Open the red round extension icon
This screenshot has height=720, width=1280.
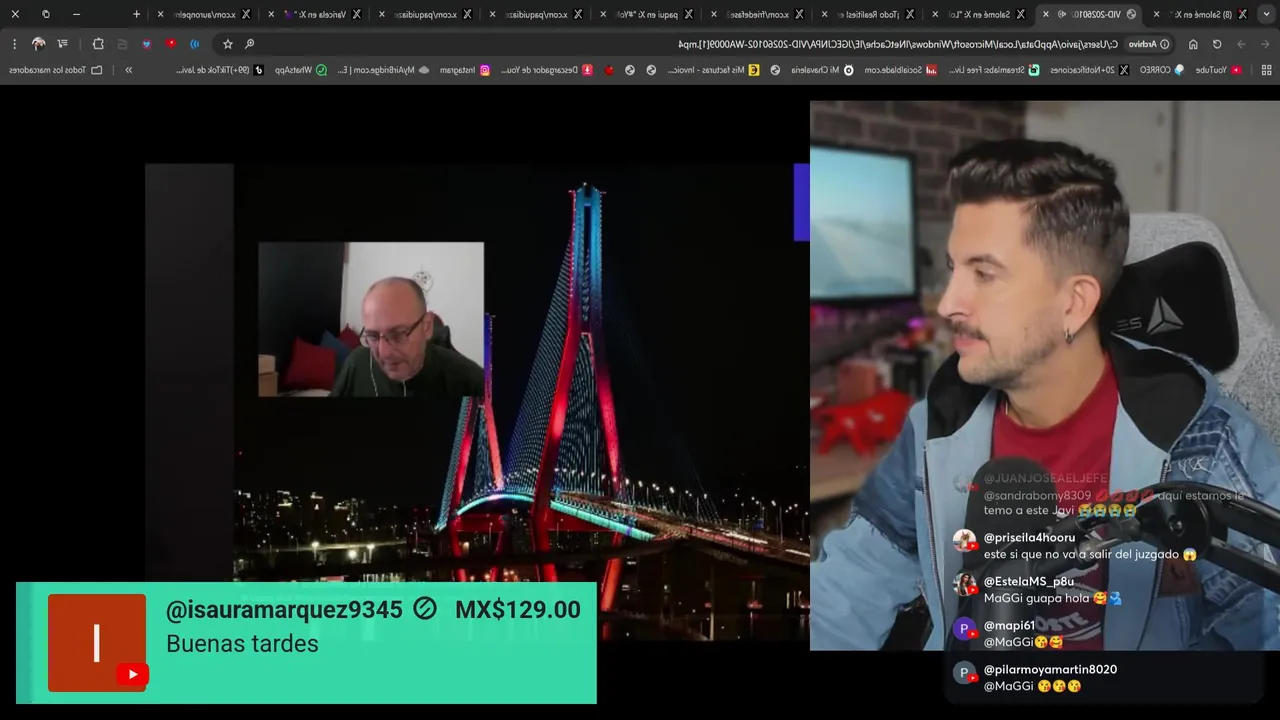click(171, 44)
